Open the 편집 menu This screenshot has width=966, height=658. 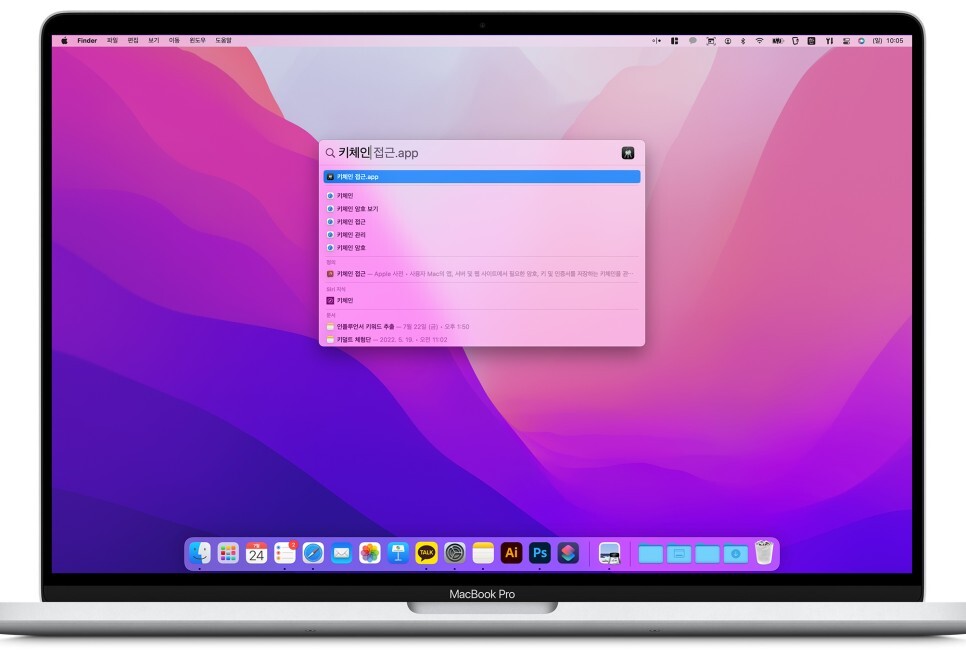(133, 41)
